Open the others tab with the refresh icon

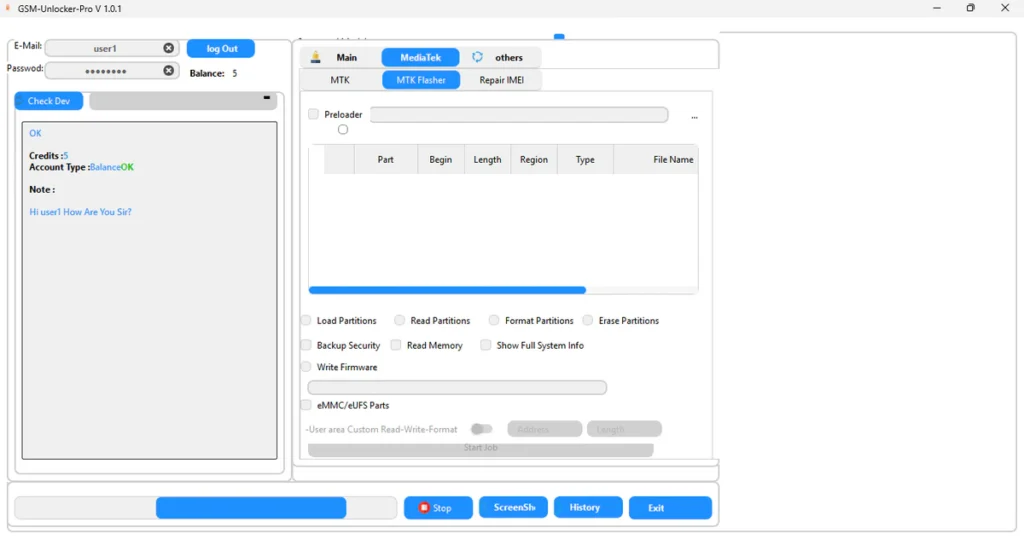[x=498, y=58]
